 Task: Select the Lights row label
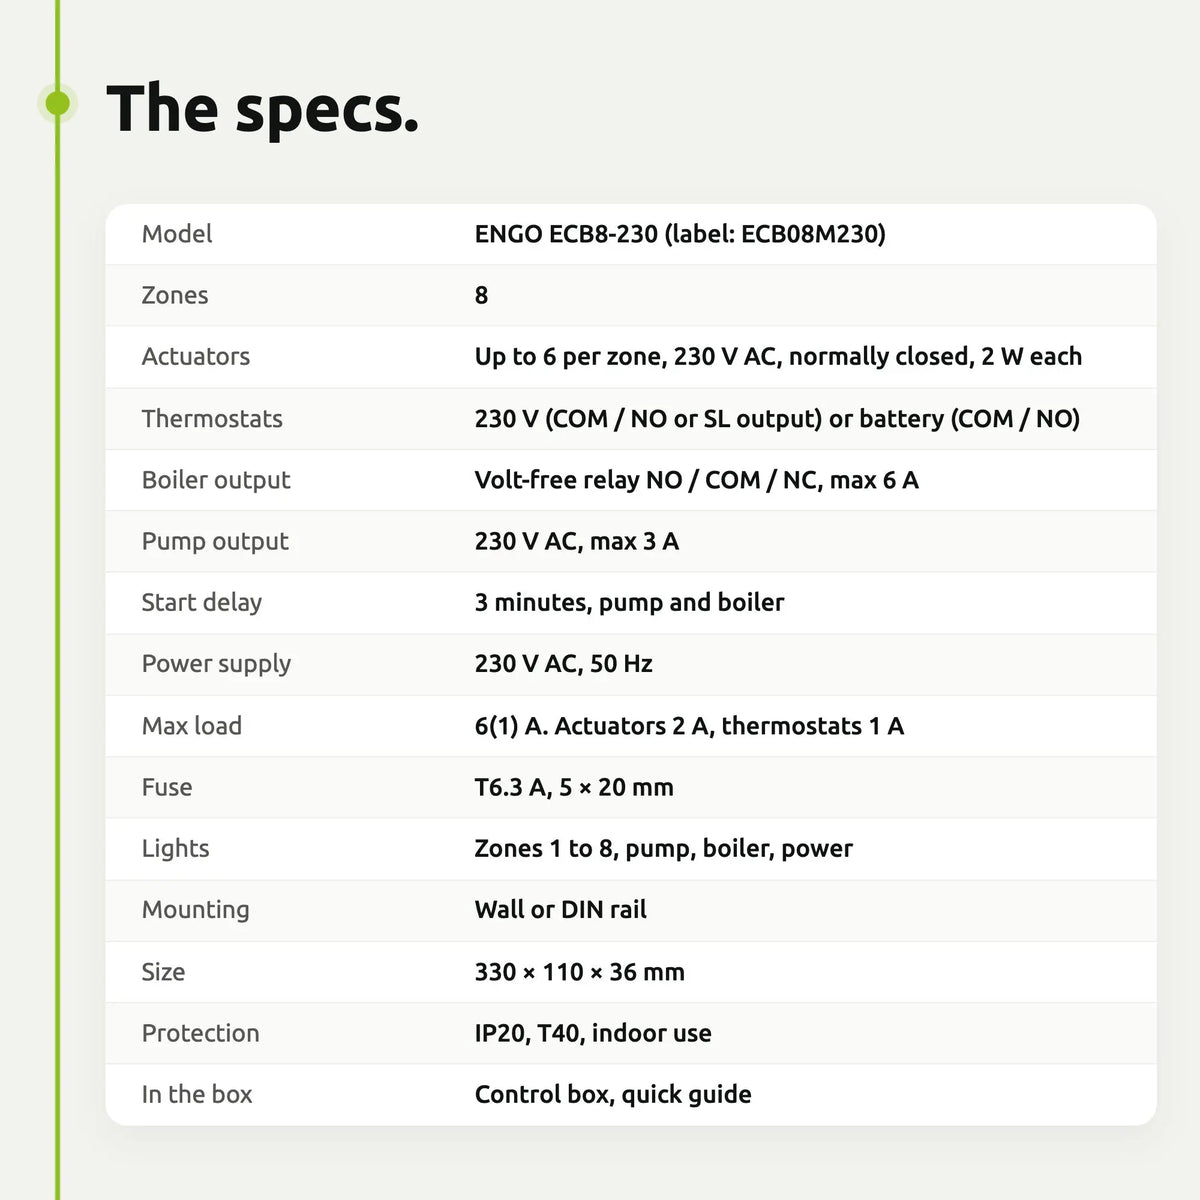(x=175, y=849)
